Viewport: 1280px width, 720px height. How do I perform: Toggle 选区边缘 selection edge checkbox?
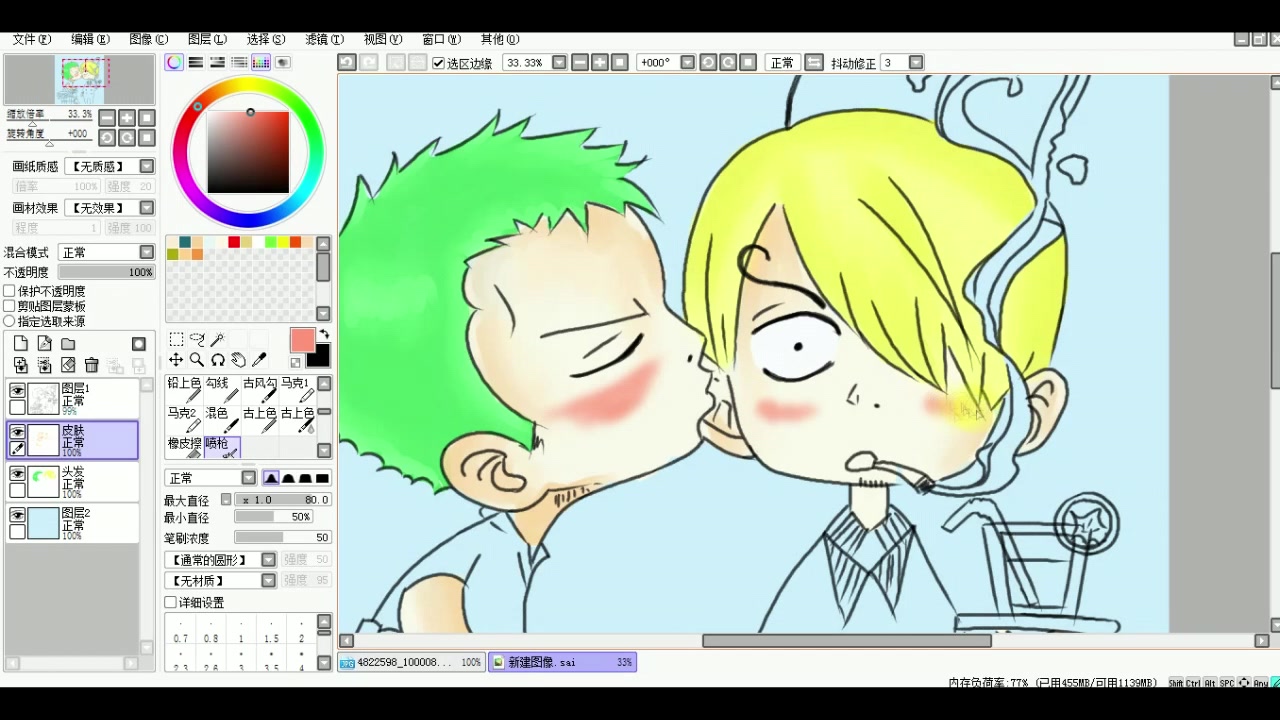coord(438,63)
